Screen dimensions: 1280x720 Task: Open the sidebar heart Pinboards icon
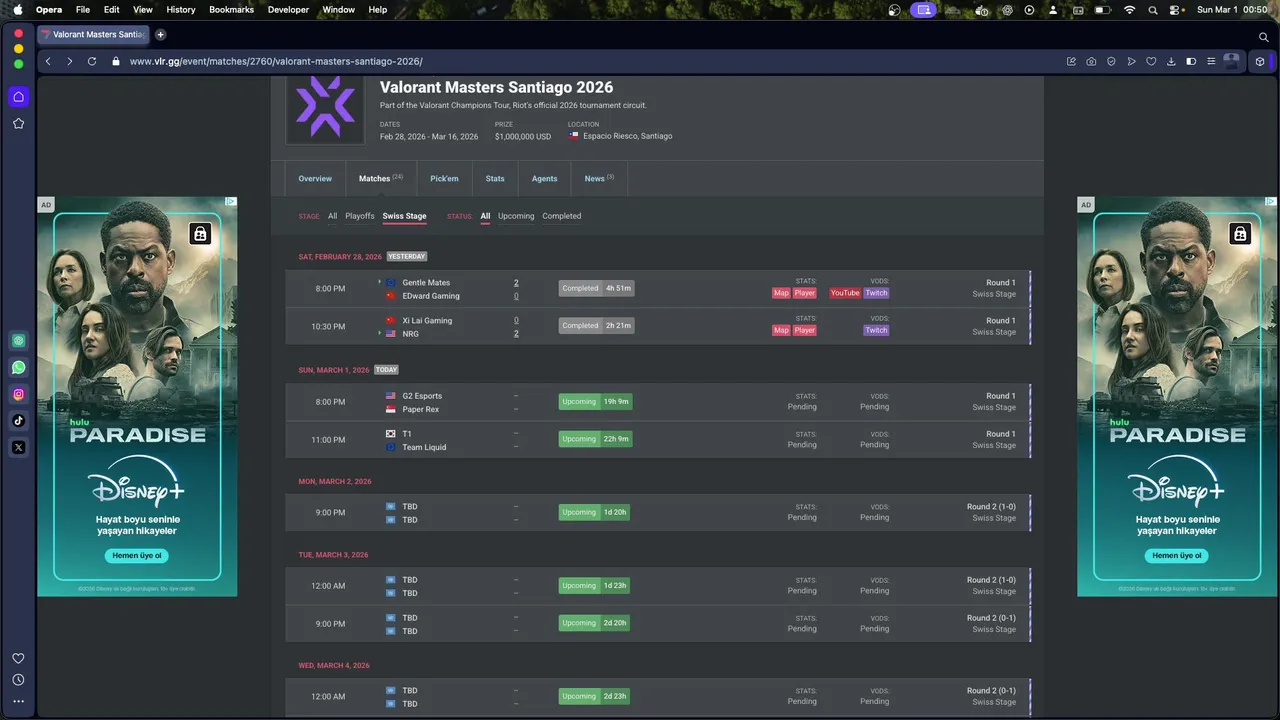tap(18, 658)
